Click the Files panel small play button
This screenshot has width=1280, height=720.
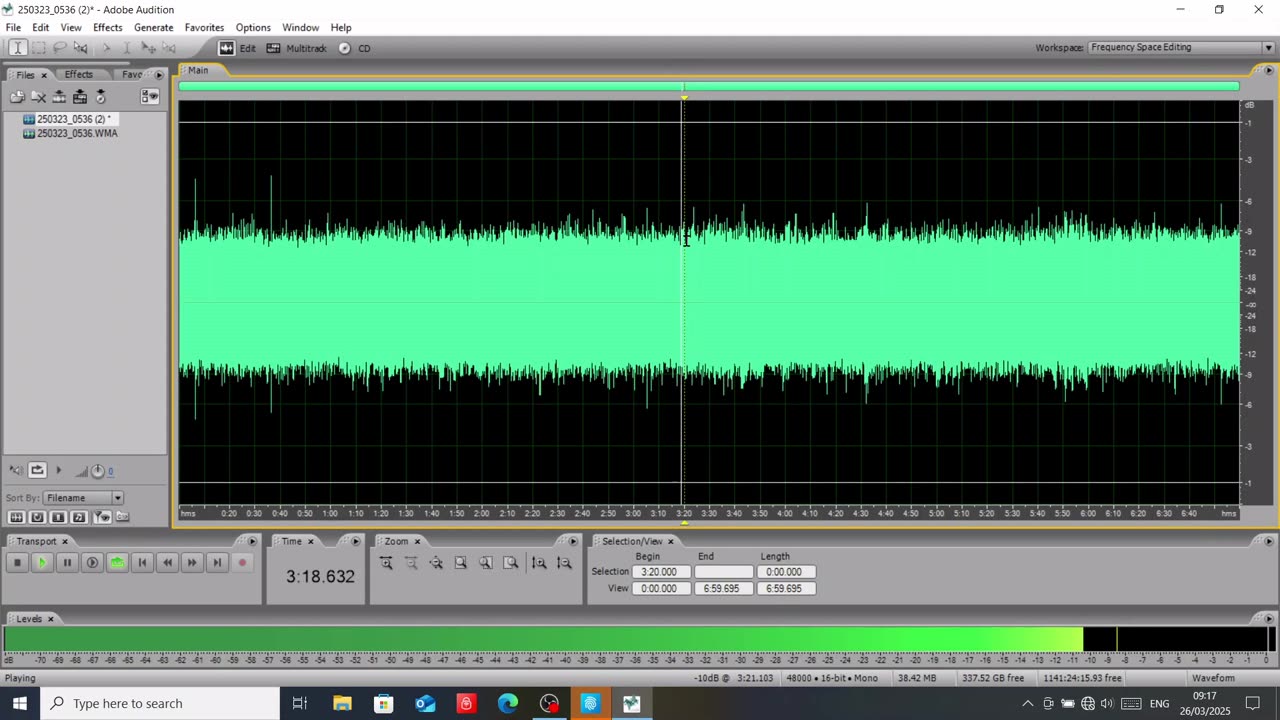point(58,470)
